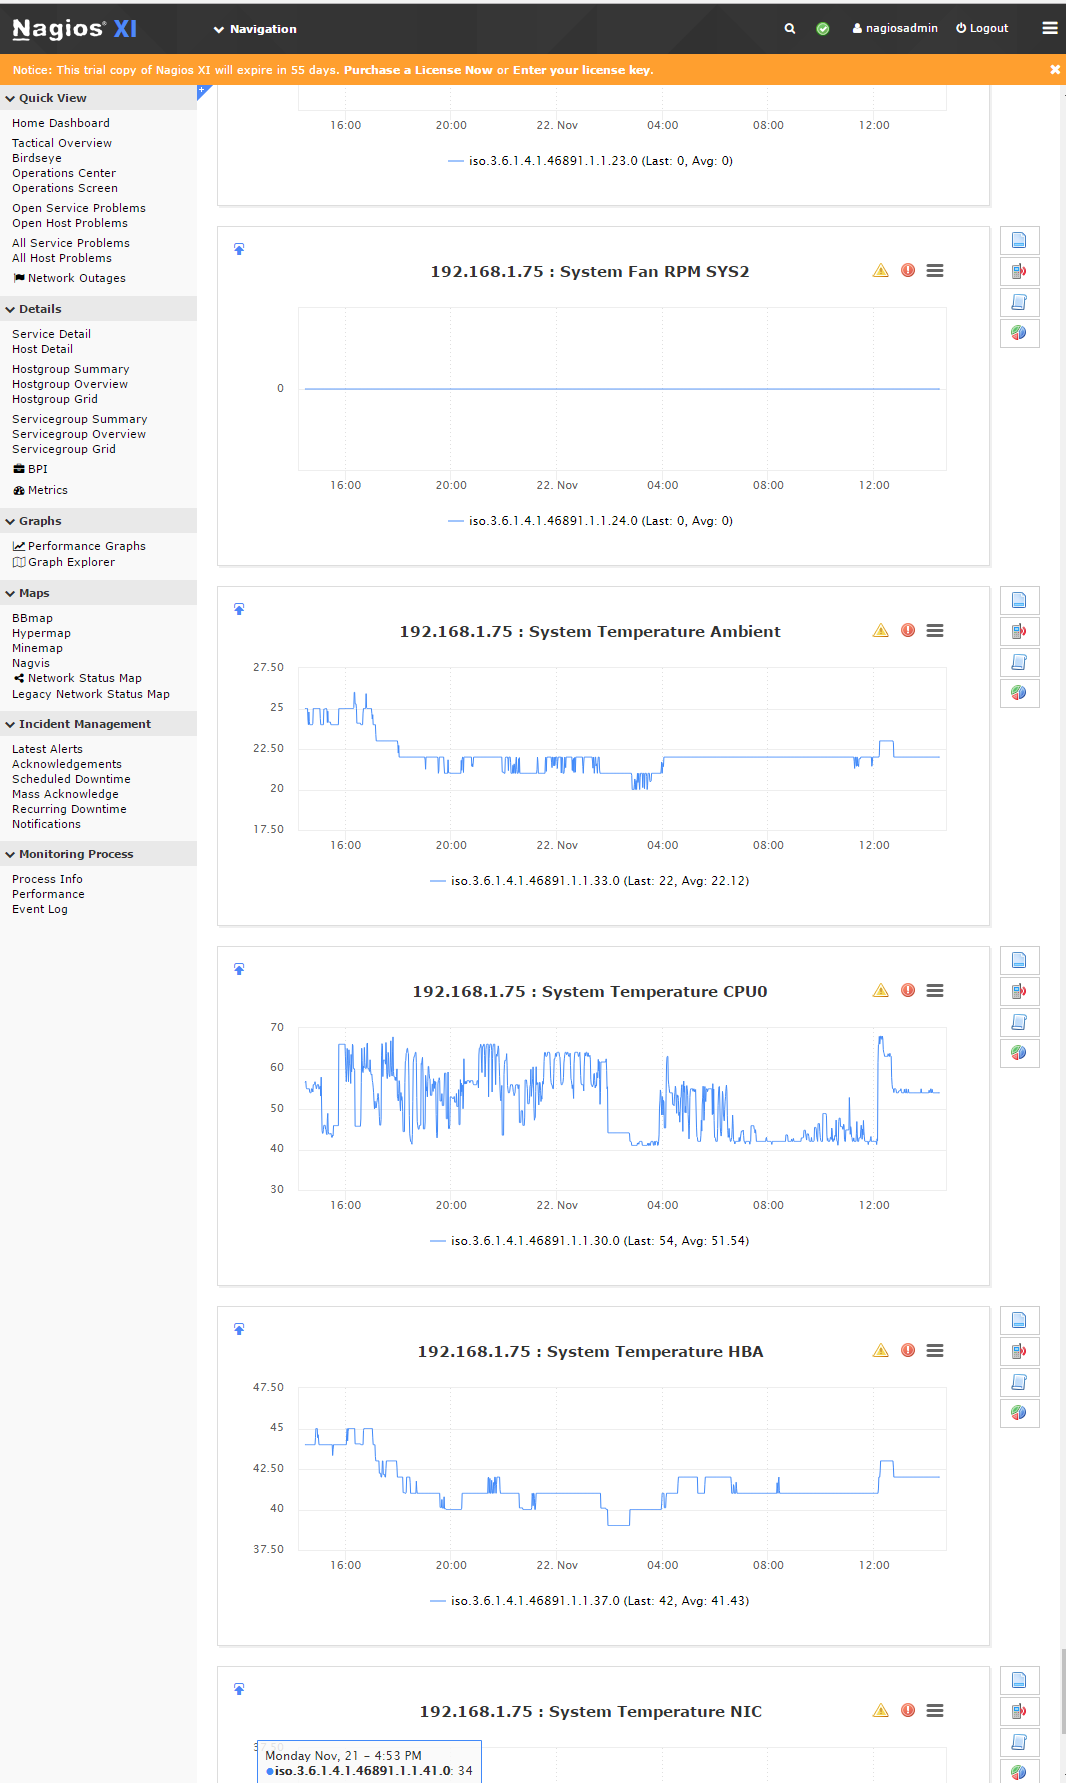Open chart menu for Temperature Ambient graph
The height and width of the screenshot is (1783, 1066).
tap(935, 631)
